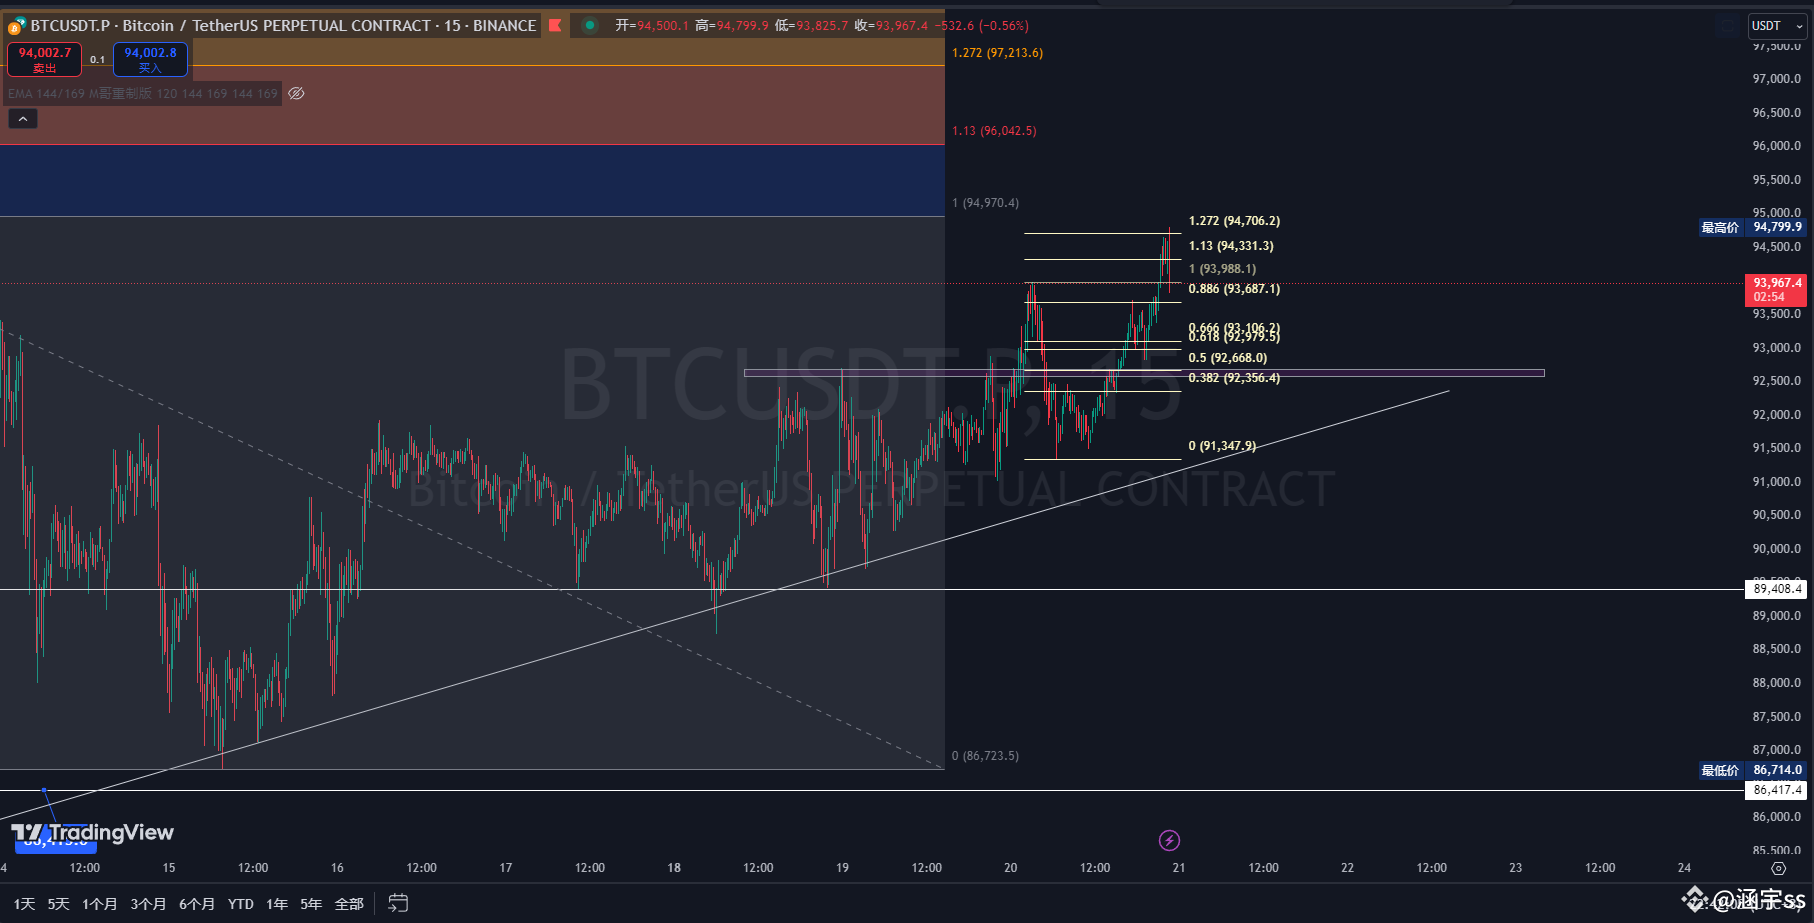Open the go-to-date calendar icon

(x=397, y=903)
